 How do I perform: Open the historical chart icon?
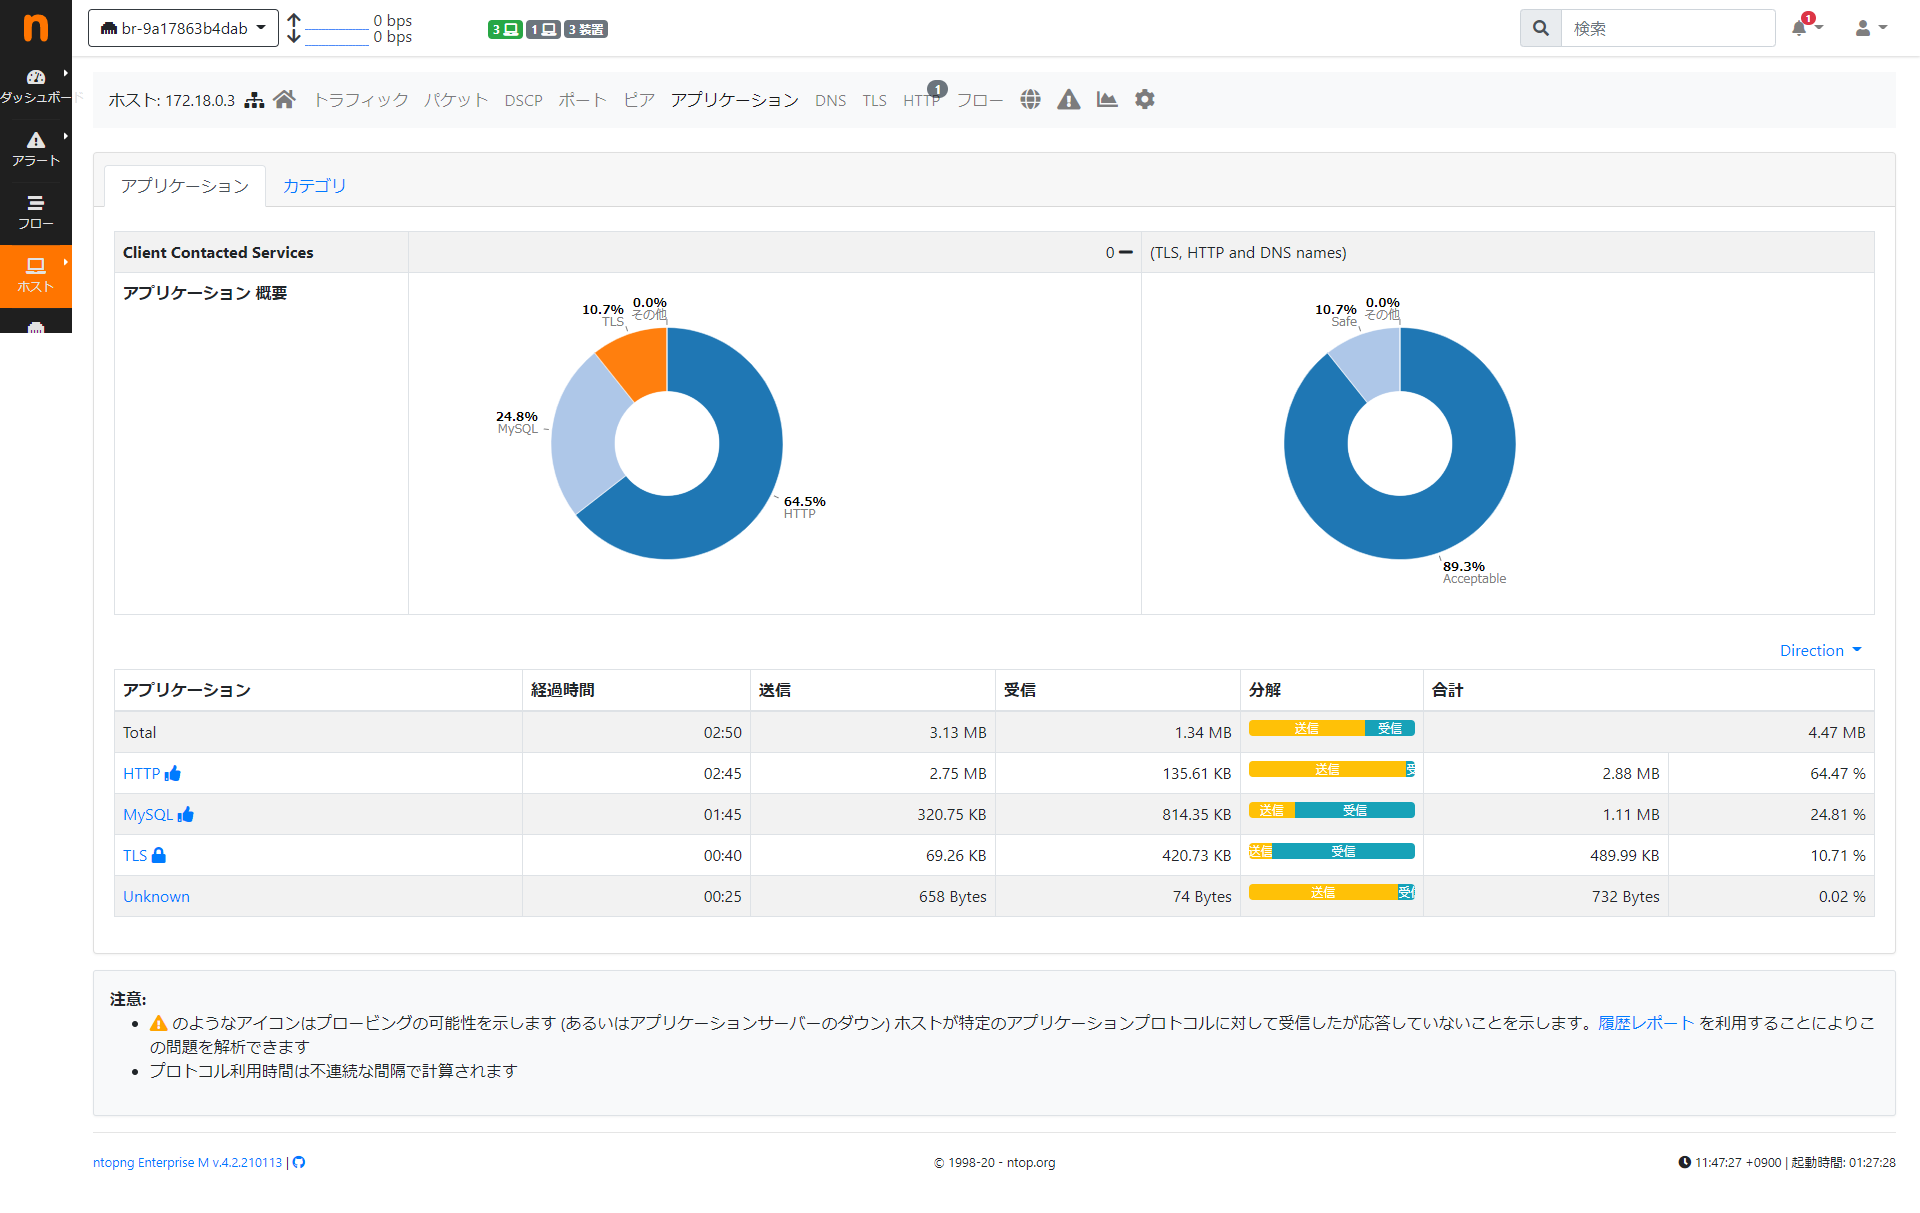tap(1106, 99)
